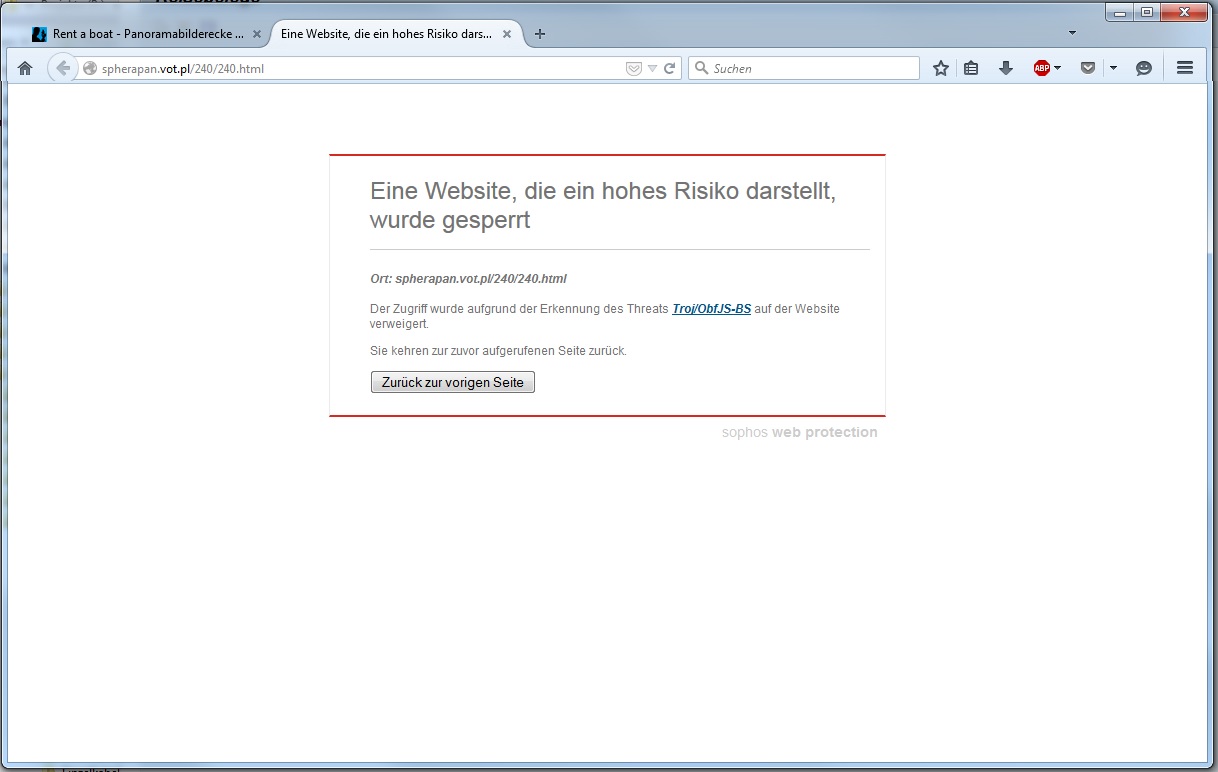Click the Firefox home icon
Image resolution: width=1218 pixels, height=772 pixels.
click(x=25, y=68)
